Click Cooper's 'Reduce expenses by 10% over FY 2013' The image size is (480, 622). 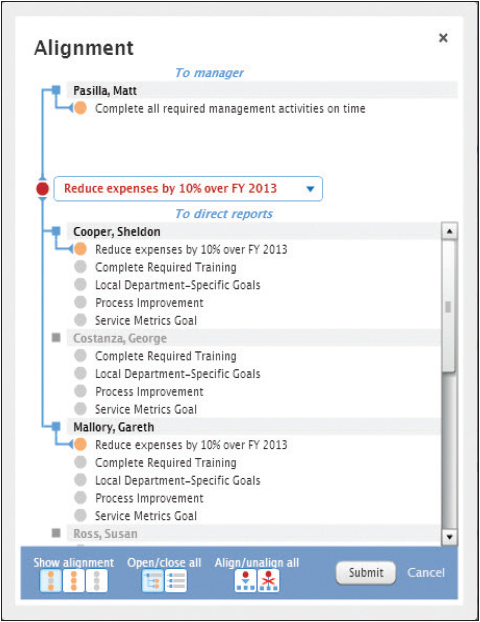pyautogui.click(x=191, y=250)
